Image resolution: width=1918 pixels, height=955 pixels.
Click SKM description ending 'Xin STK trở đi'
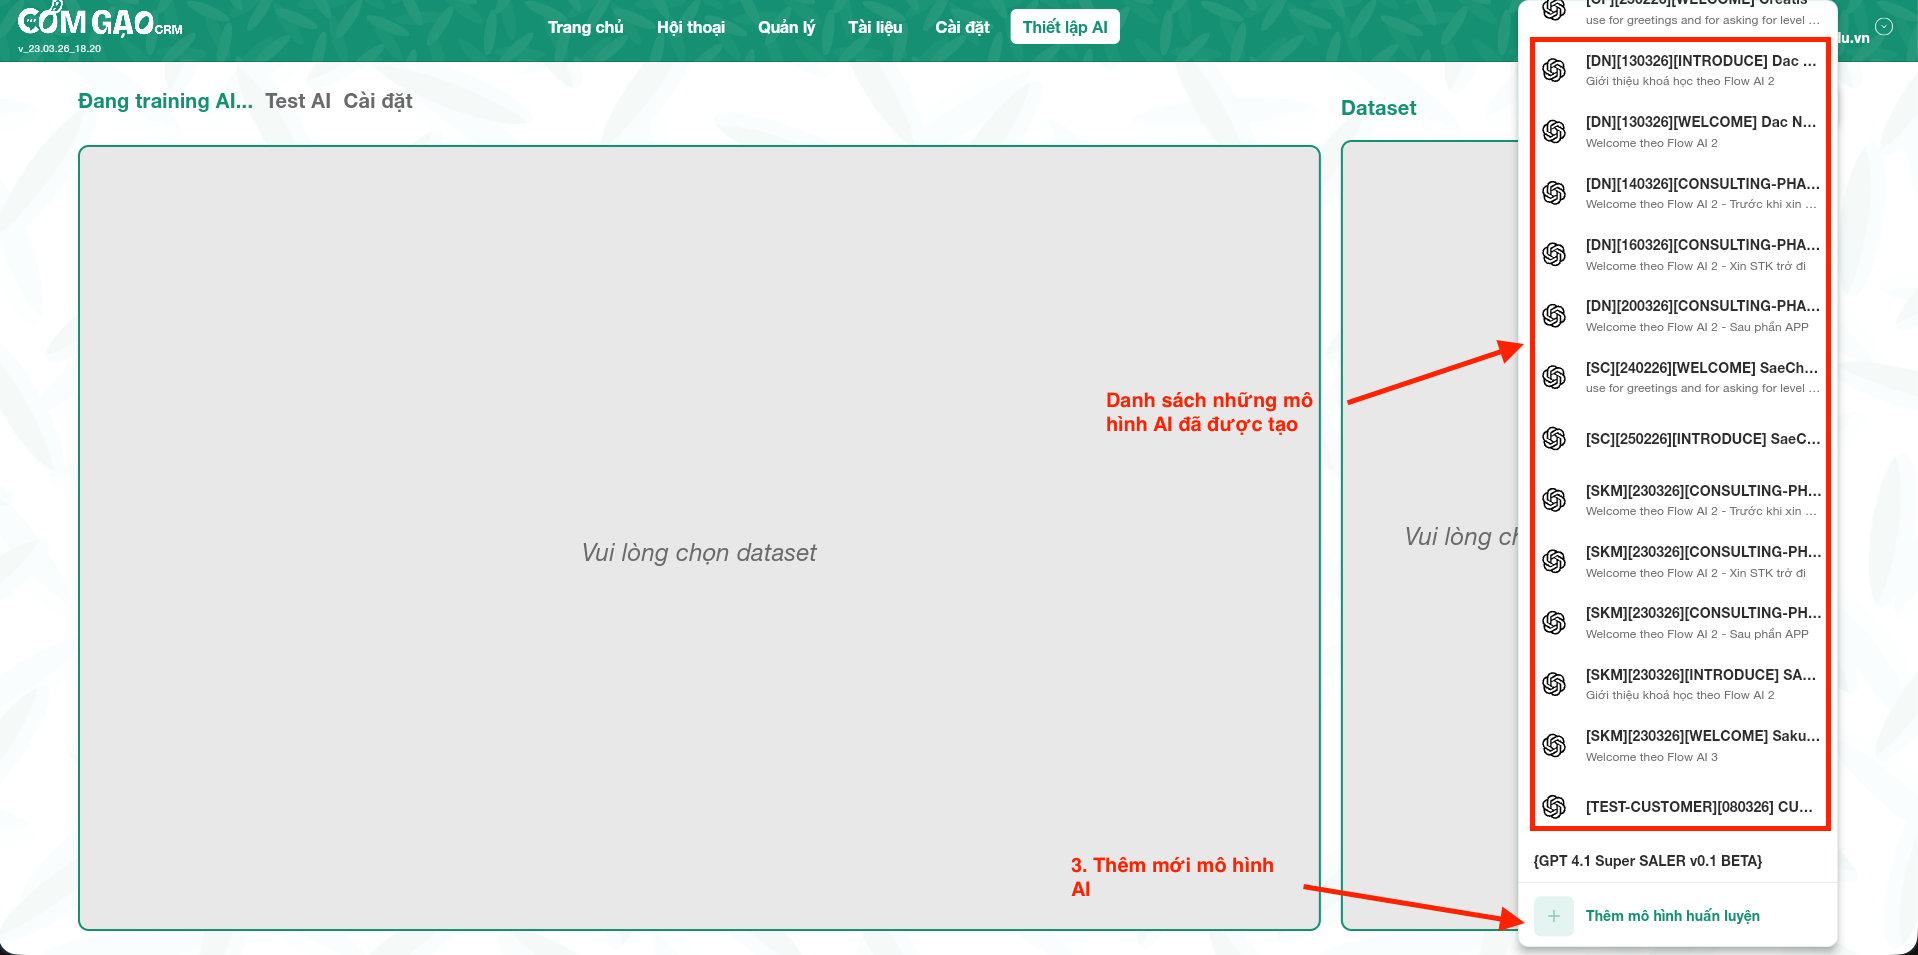pyautogui.click(x=1695, y=573)
